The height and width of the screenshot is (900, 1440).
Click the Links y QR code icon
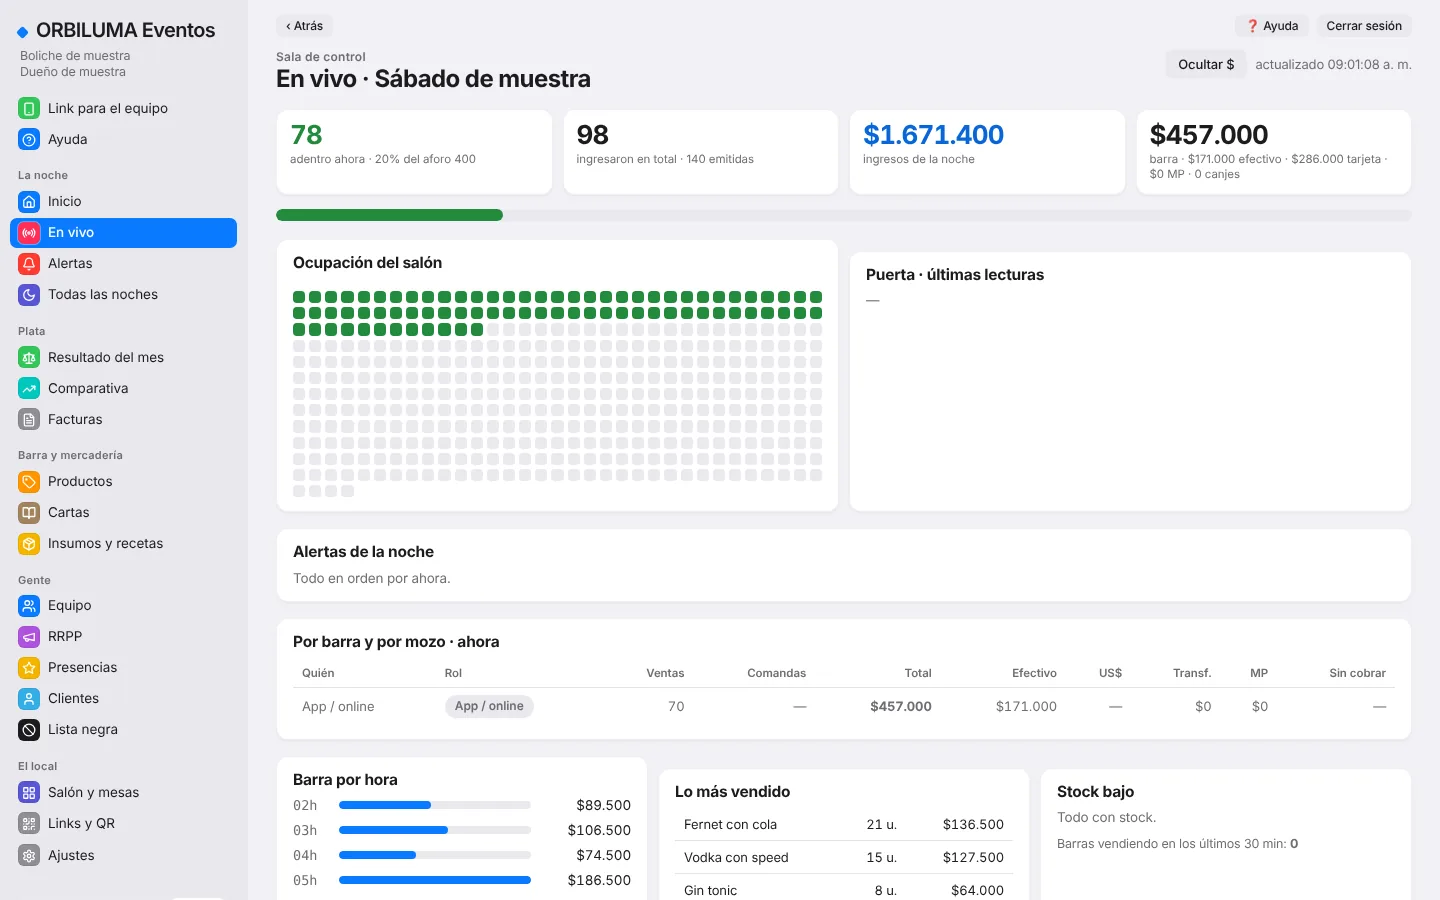pyautogui.click(x=29, y=823)
